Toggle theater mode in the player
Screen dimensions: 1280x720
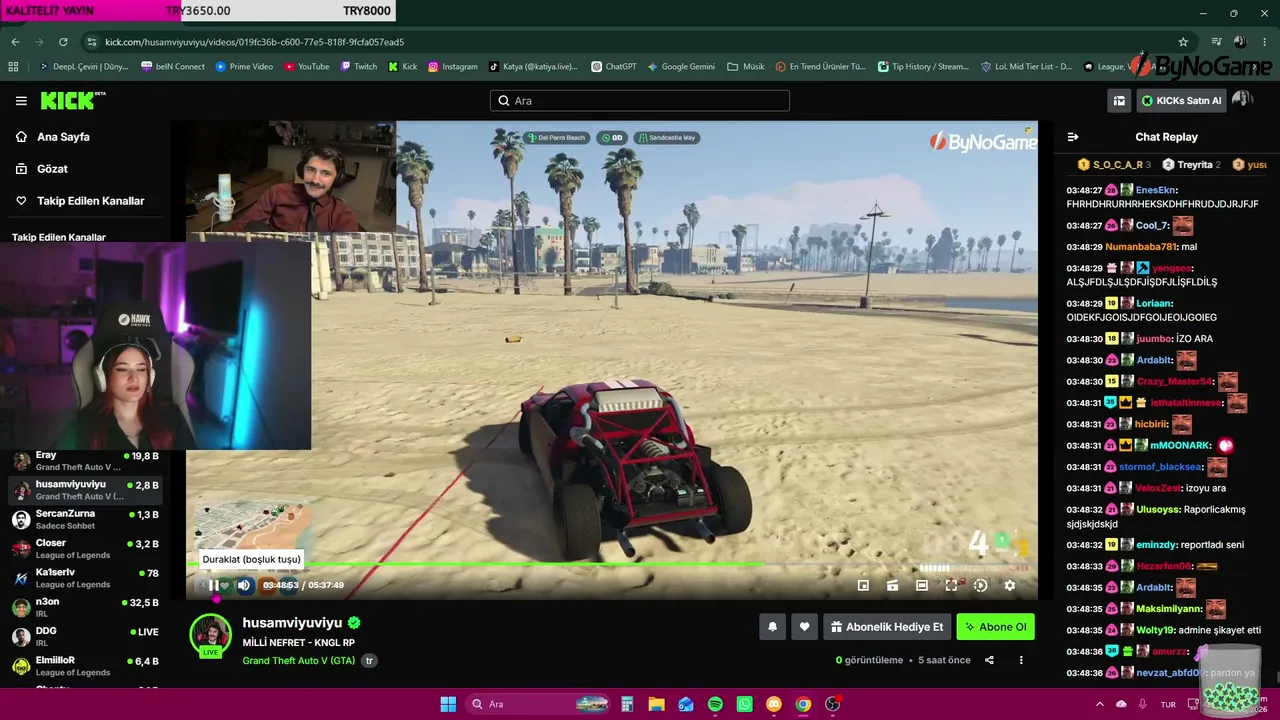click(x=922, y=585)
